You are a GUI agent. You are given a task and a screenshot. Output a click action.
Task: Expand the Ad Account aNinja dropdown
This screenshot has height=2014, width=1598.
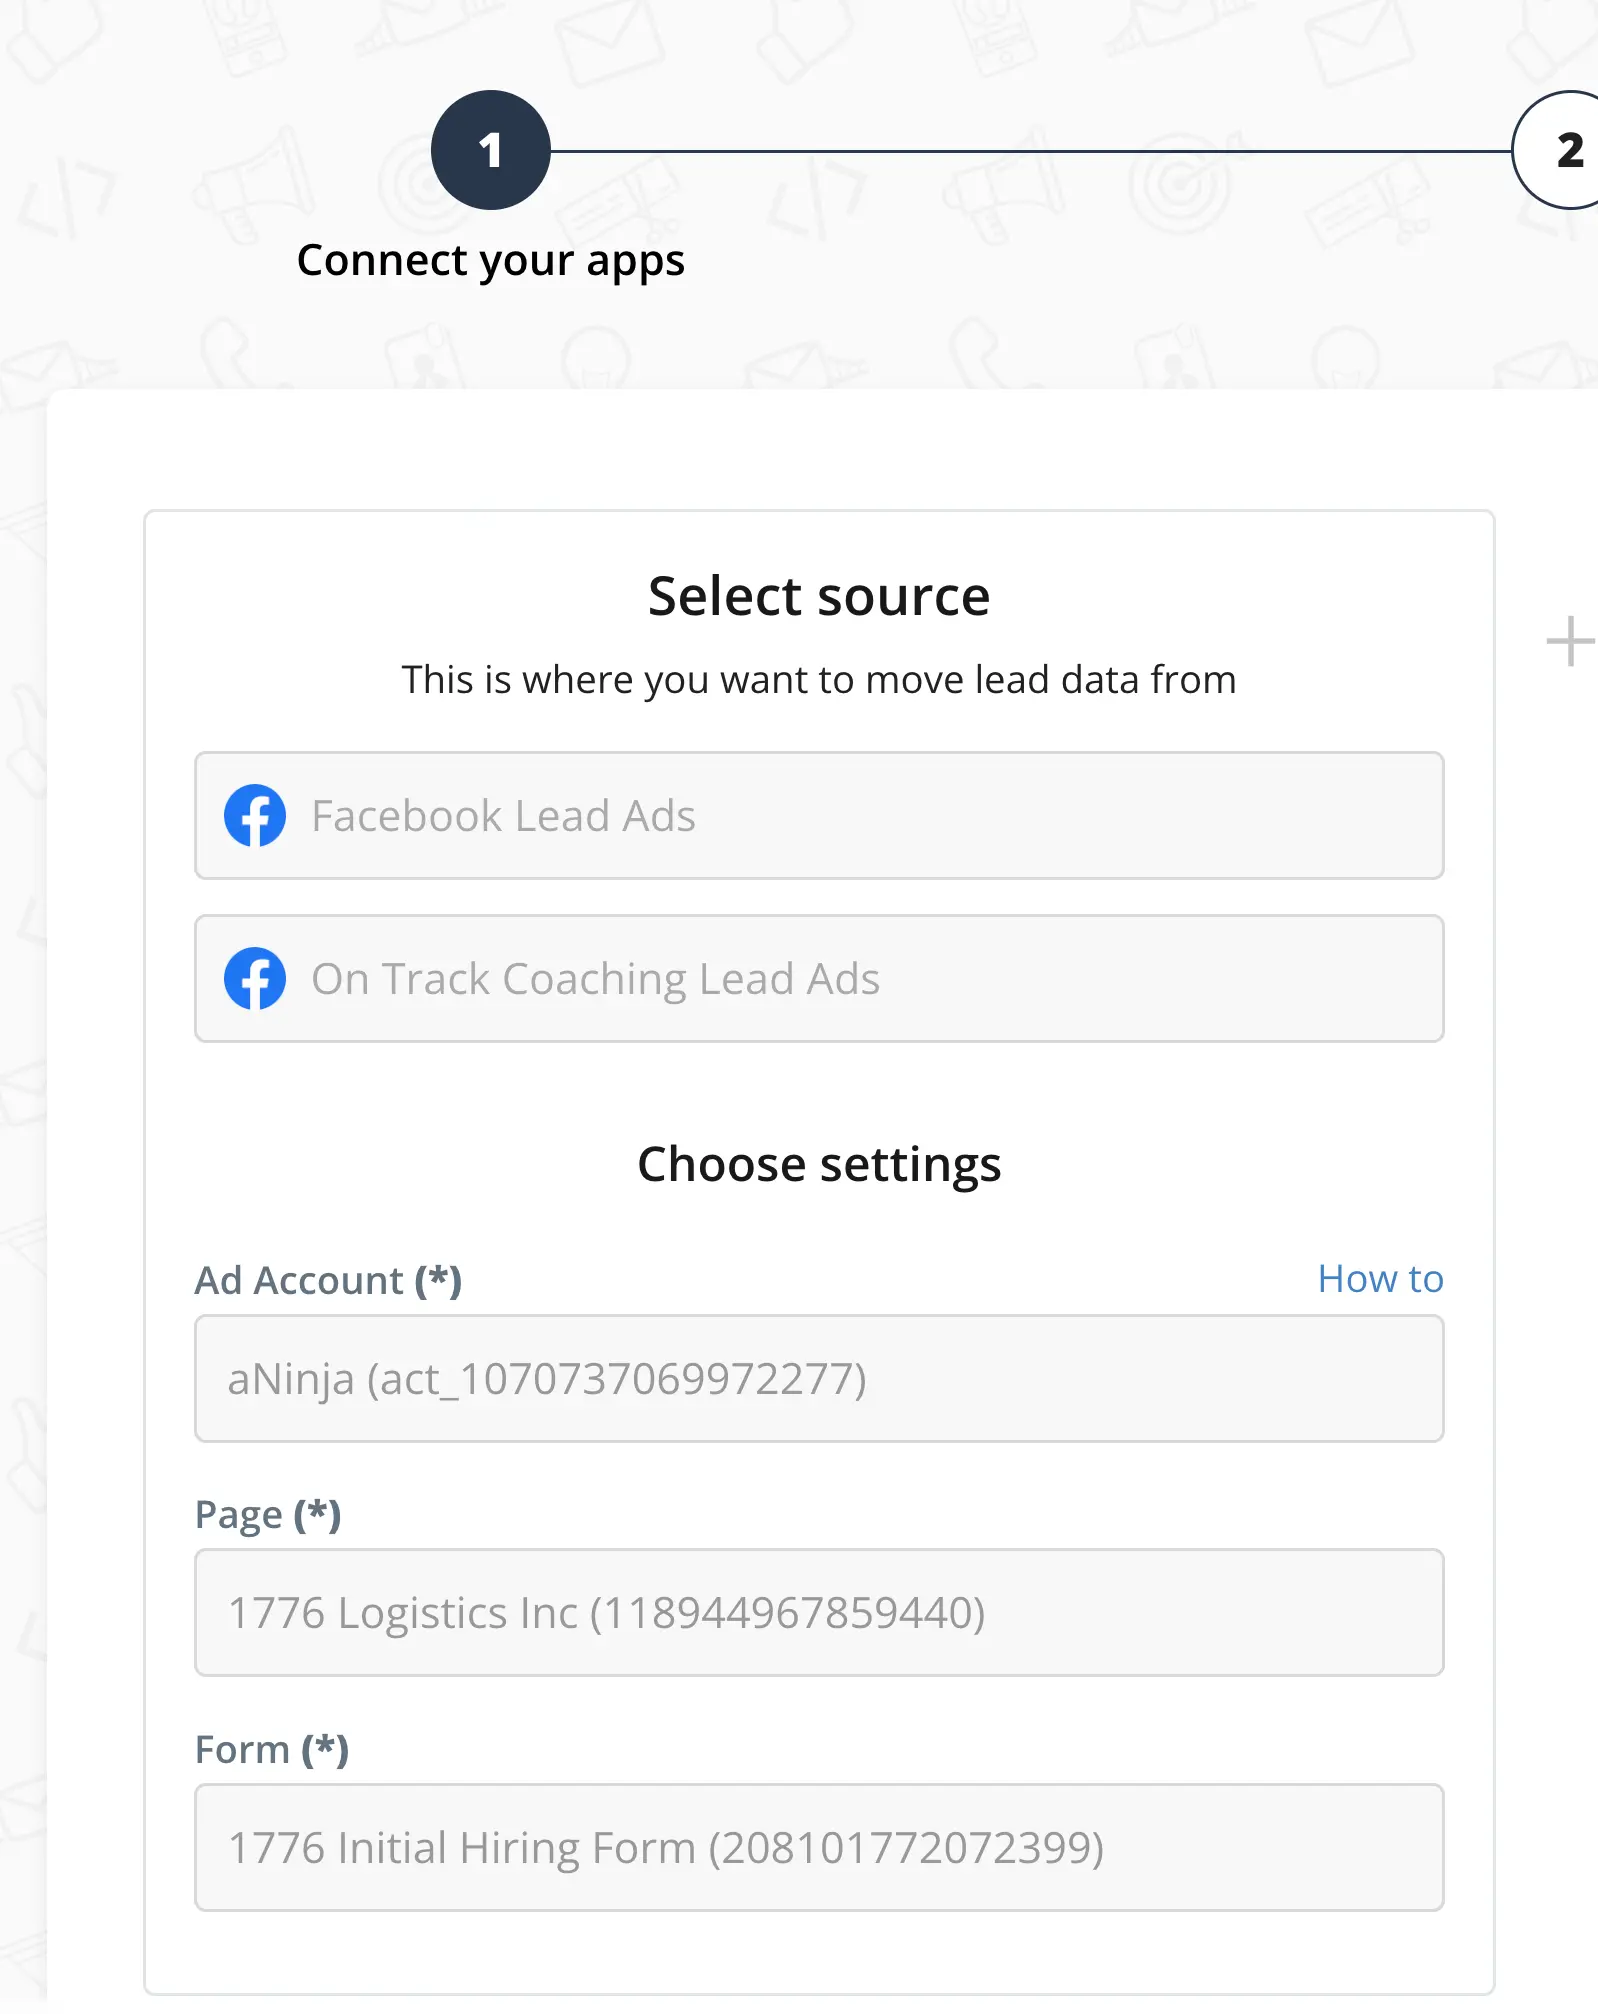(818, 1378)
